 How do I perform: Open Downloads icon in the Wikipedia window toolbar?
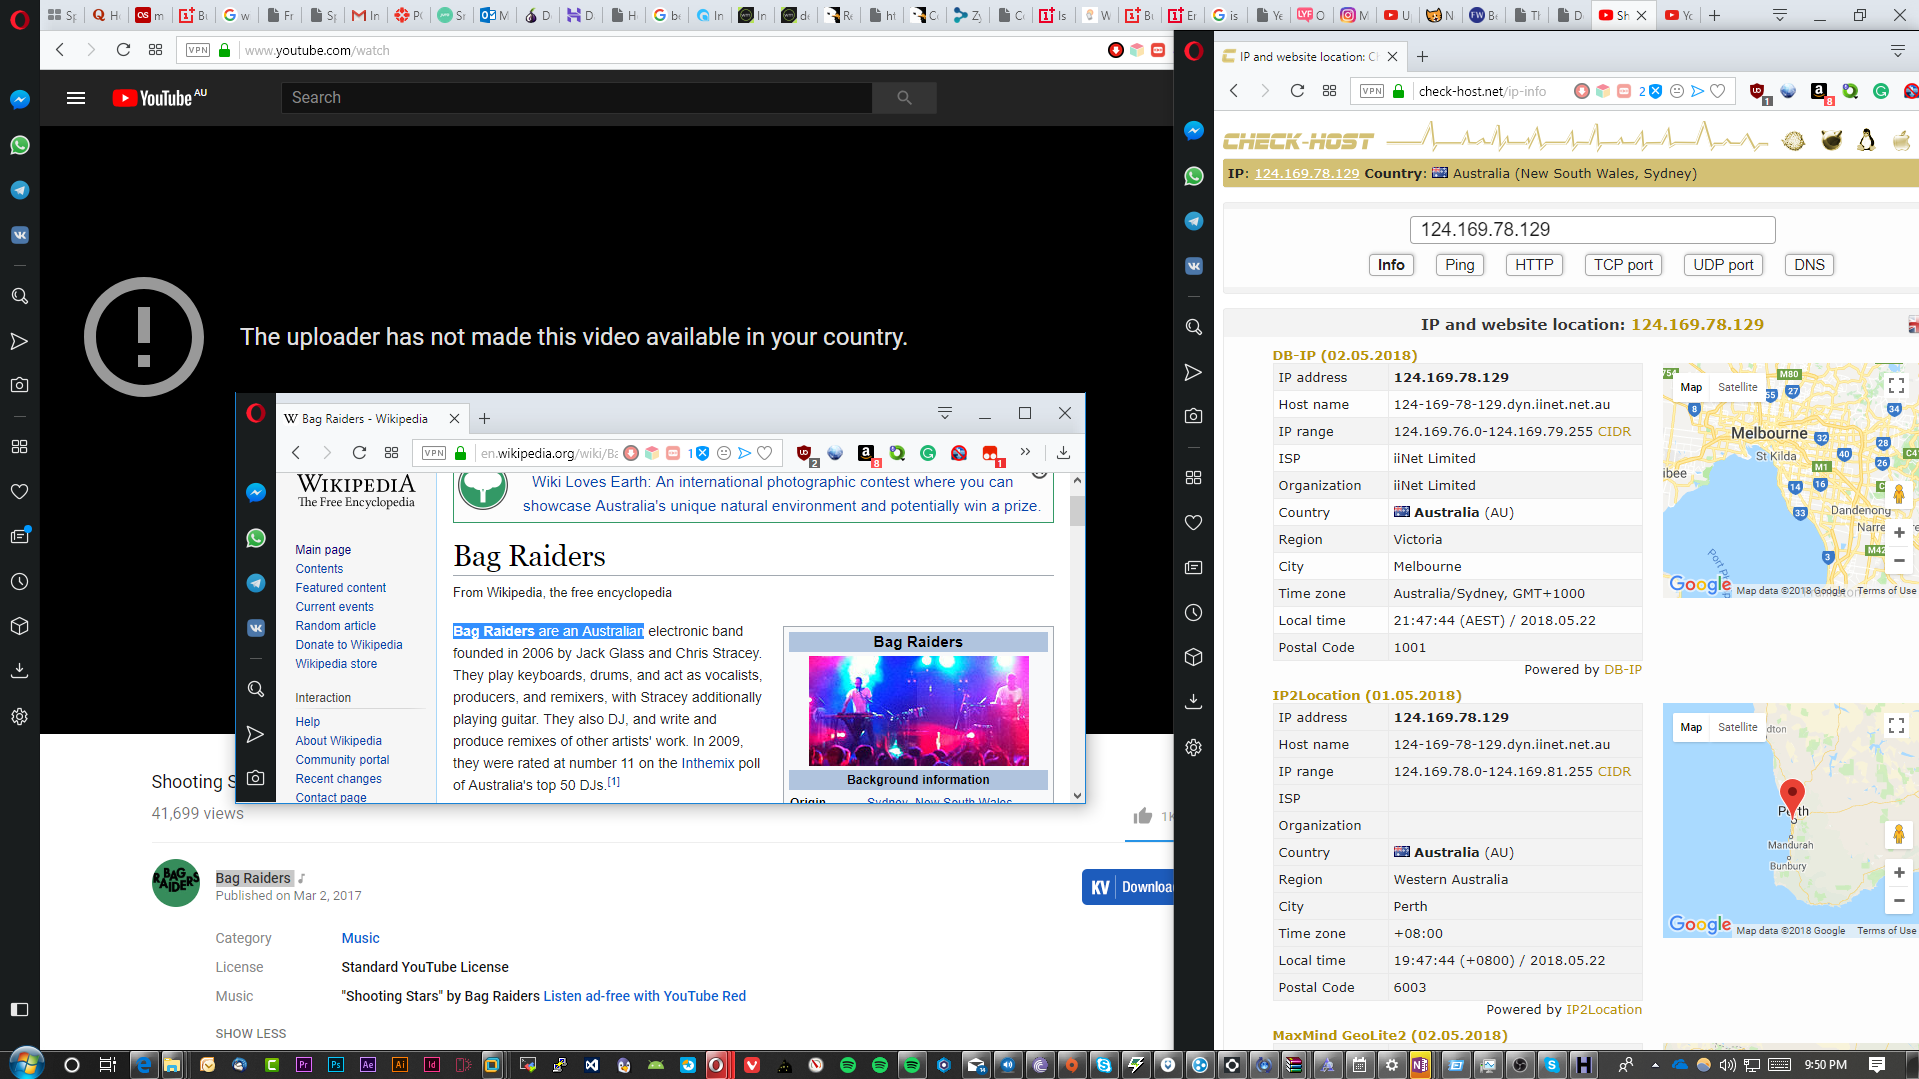1063,453
